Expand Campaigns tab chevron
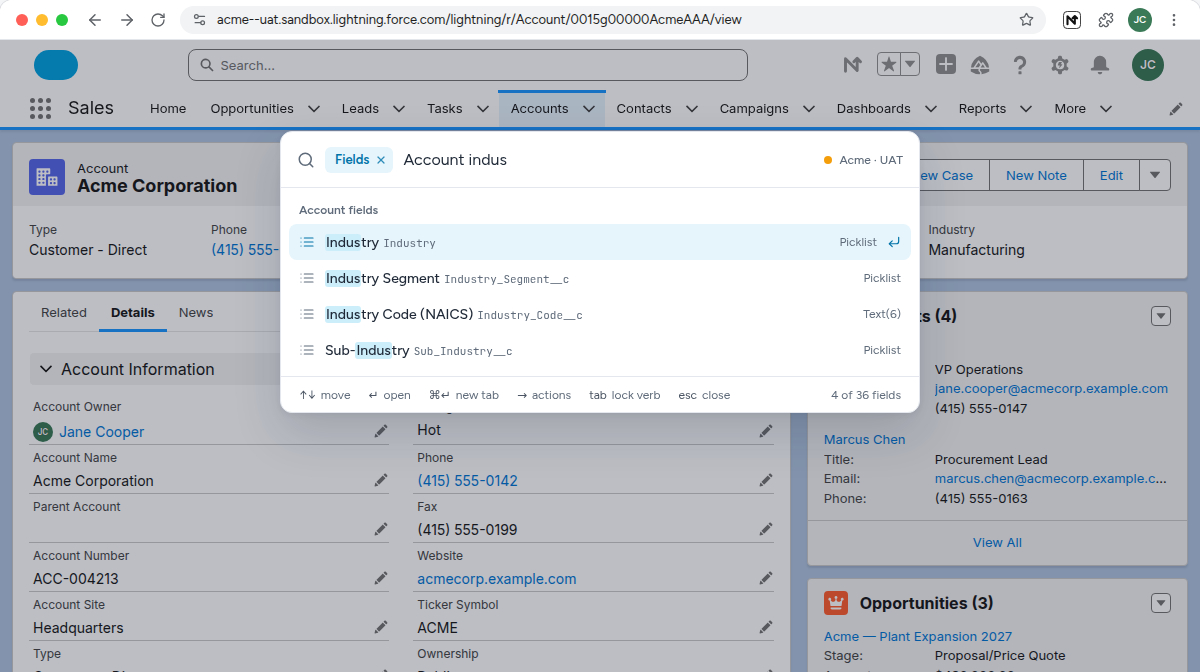The width and height of the screenshot is (1200, 672). (808, 108)
